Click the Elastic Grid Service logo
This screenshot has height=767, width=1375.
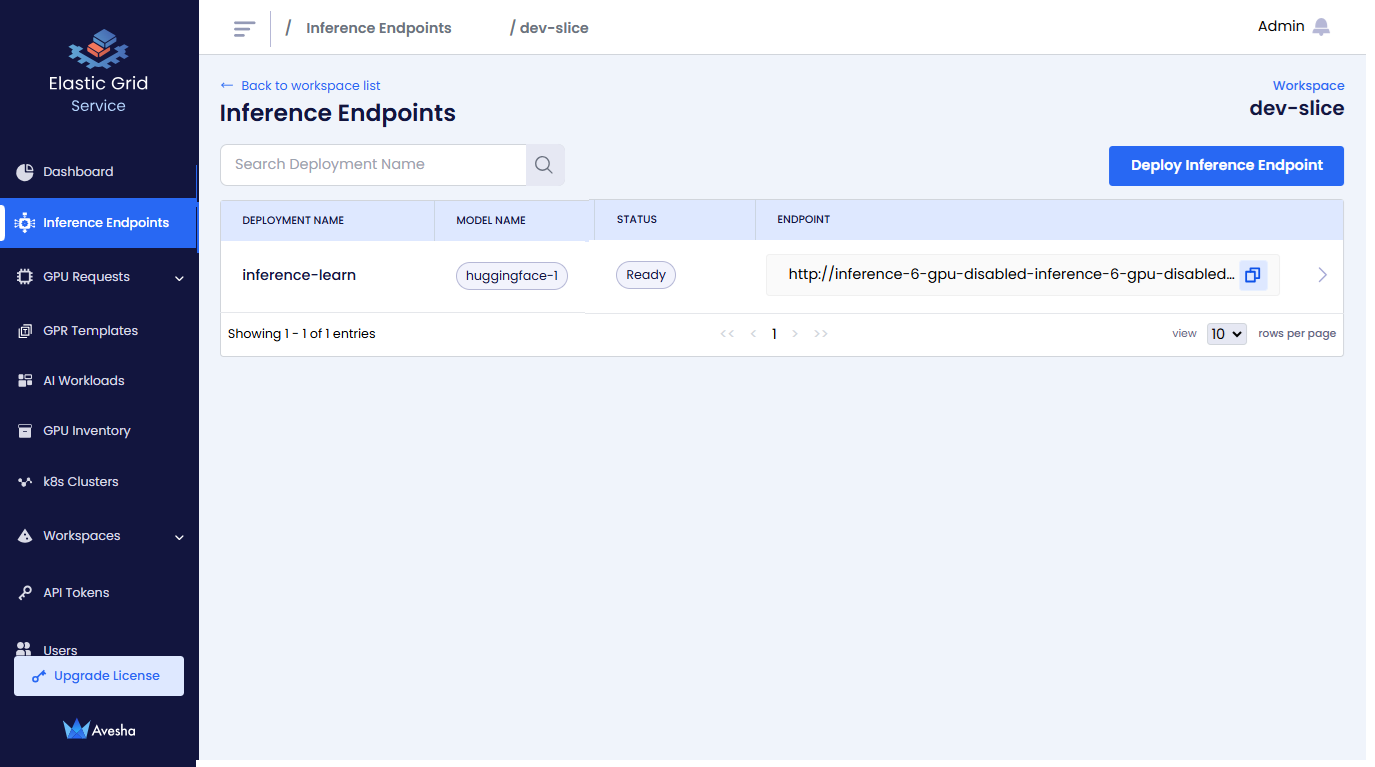coord(98,50)
